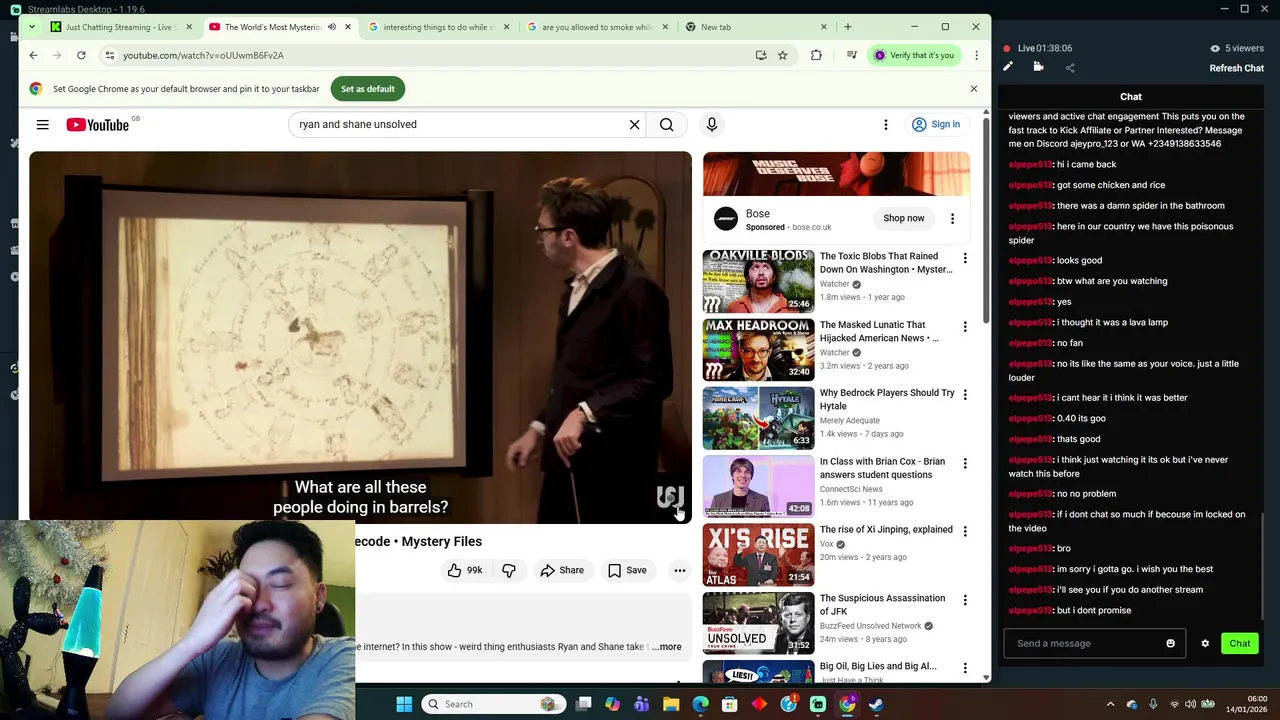
Task: Open menu for In Class with Brian Cox
Action: pos(965,463)
